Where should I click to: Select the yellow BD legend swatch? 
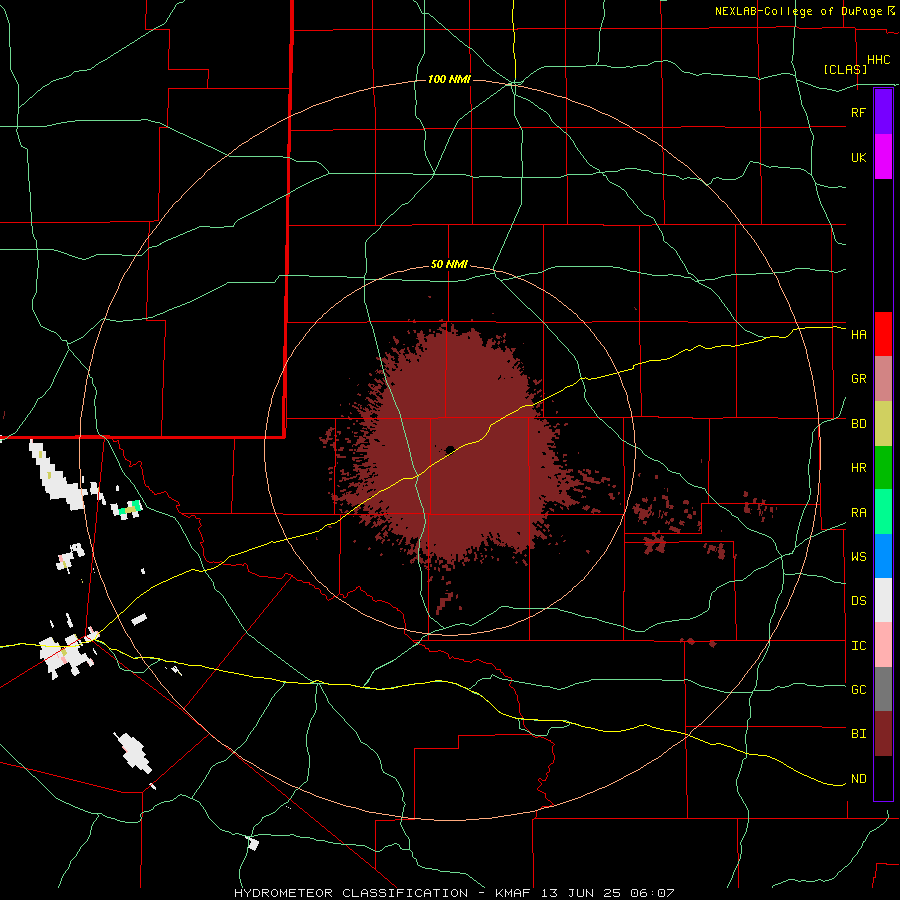[883, 424]
